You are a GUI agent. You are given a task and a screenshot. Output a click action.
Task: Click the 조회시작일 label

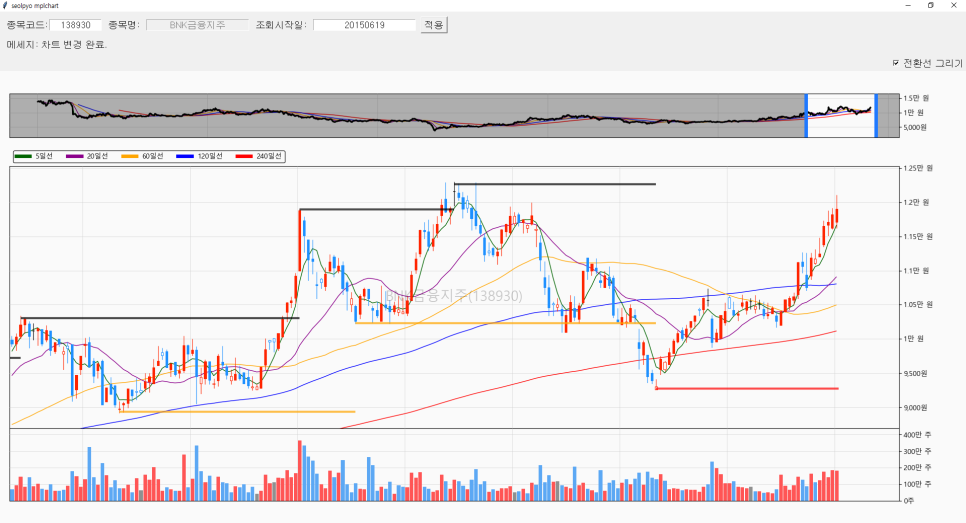point(281,25)
